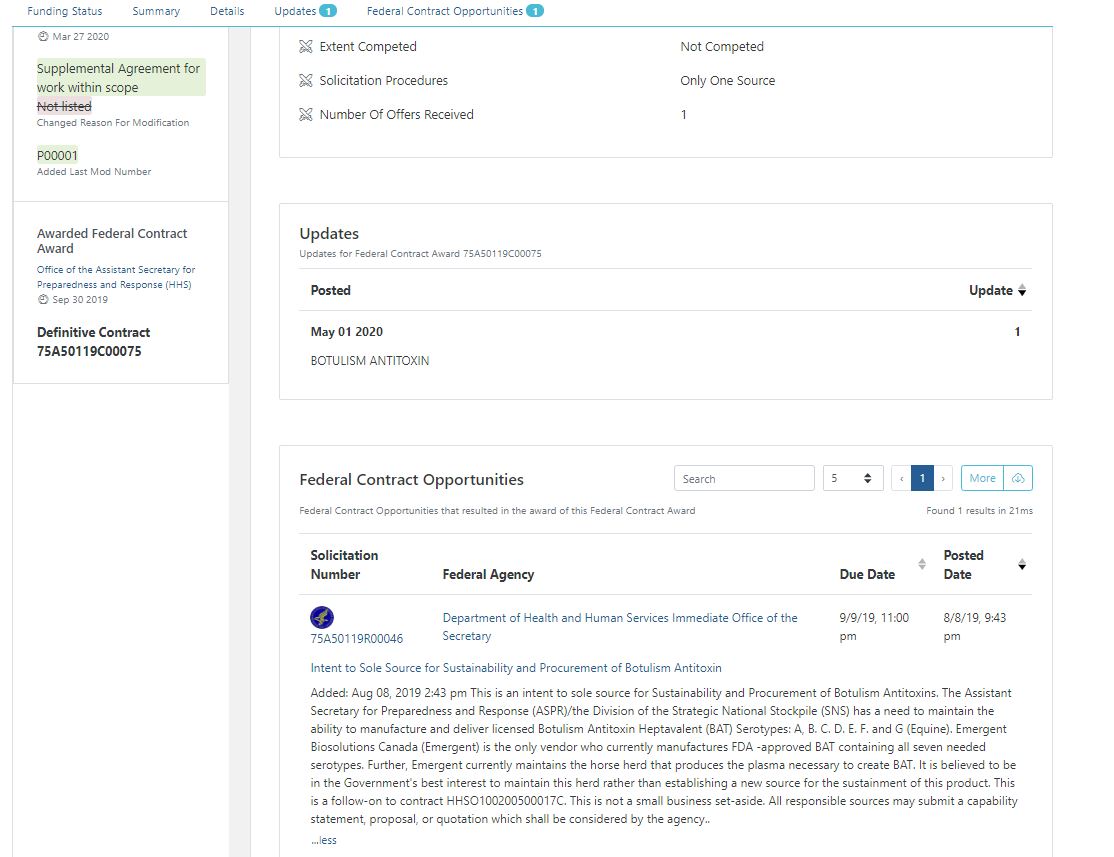Switch to the Funding Status tab
1114x857 pixels.
[65, 11]
